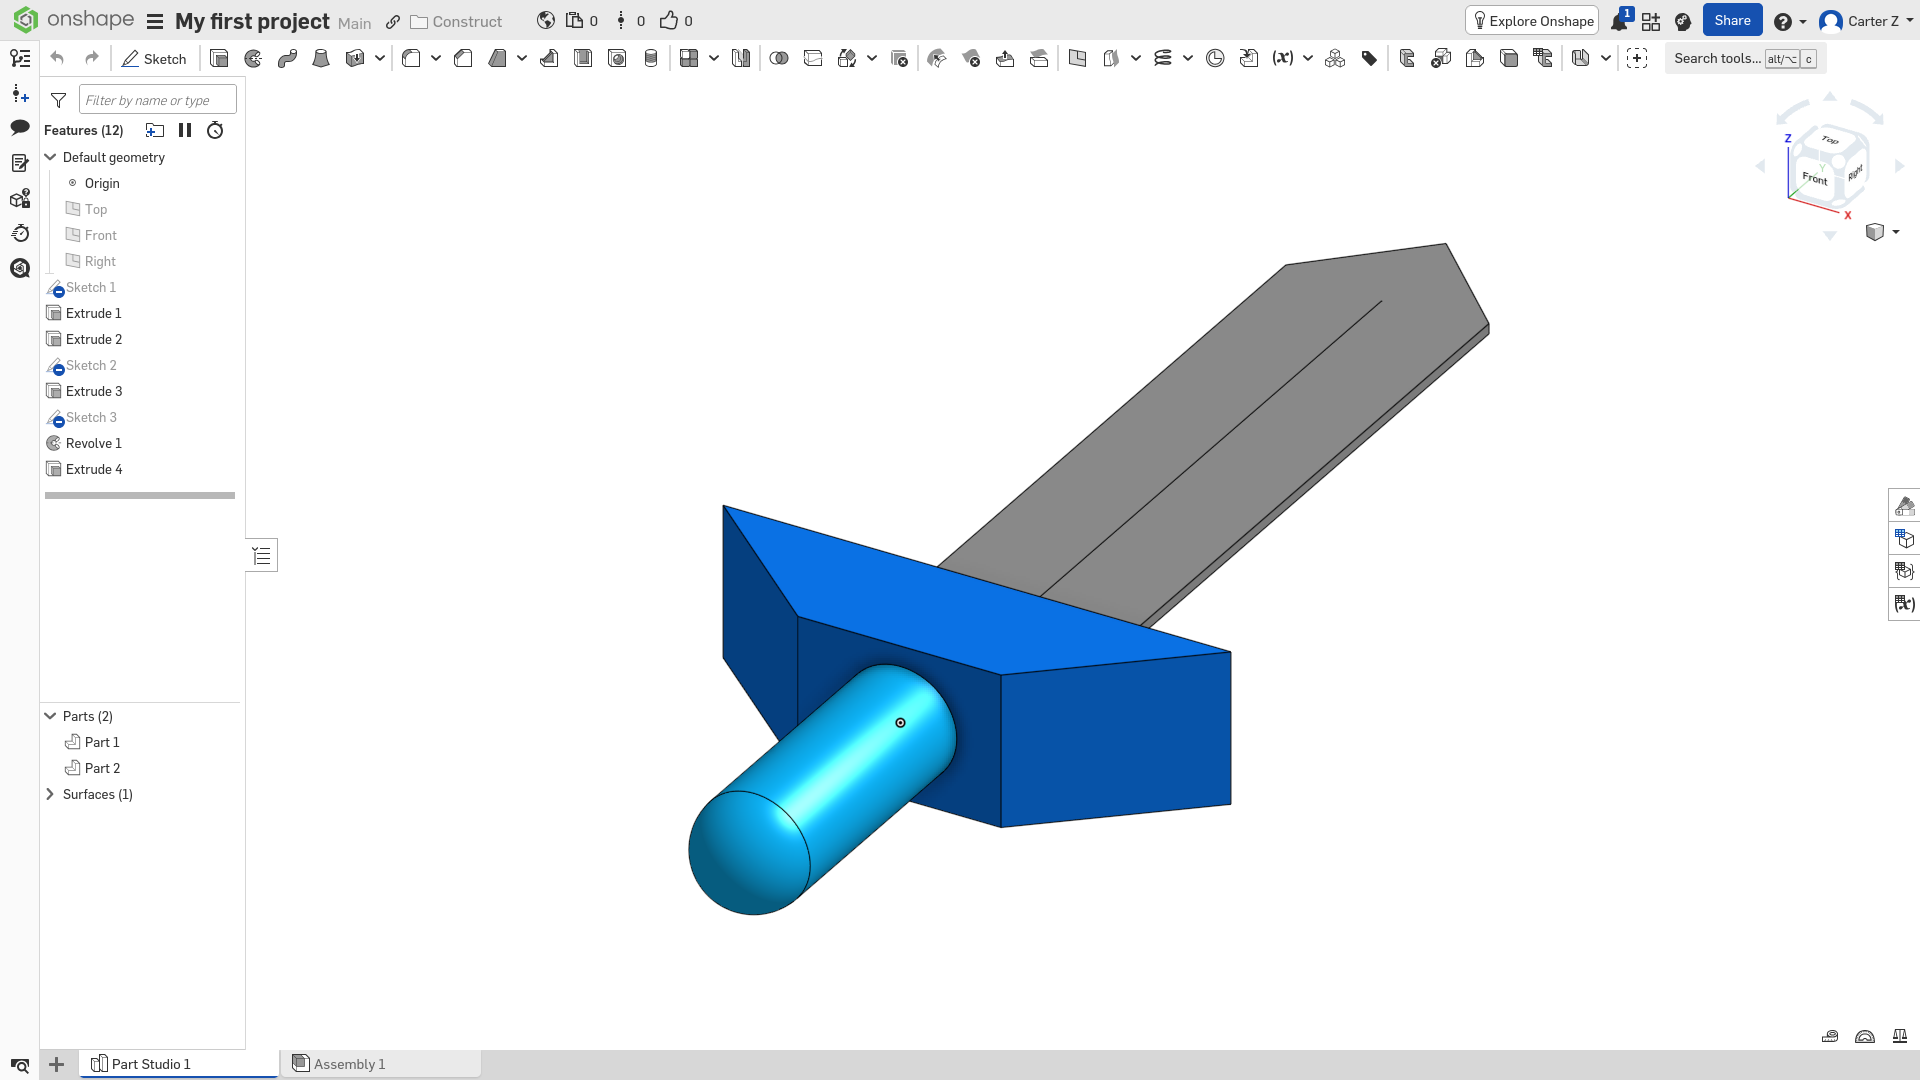The image size is (1920, 1080).
Task: Click the Undo arrow icon
Action: tap(57, 59)
